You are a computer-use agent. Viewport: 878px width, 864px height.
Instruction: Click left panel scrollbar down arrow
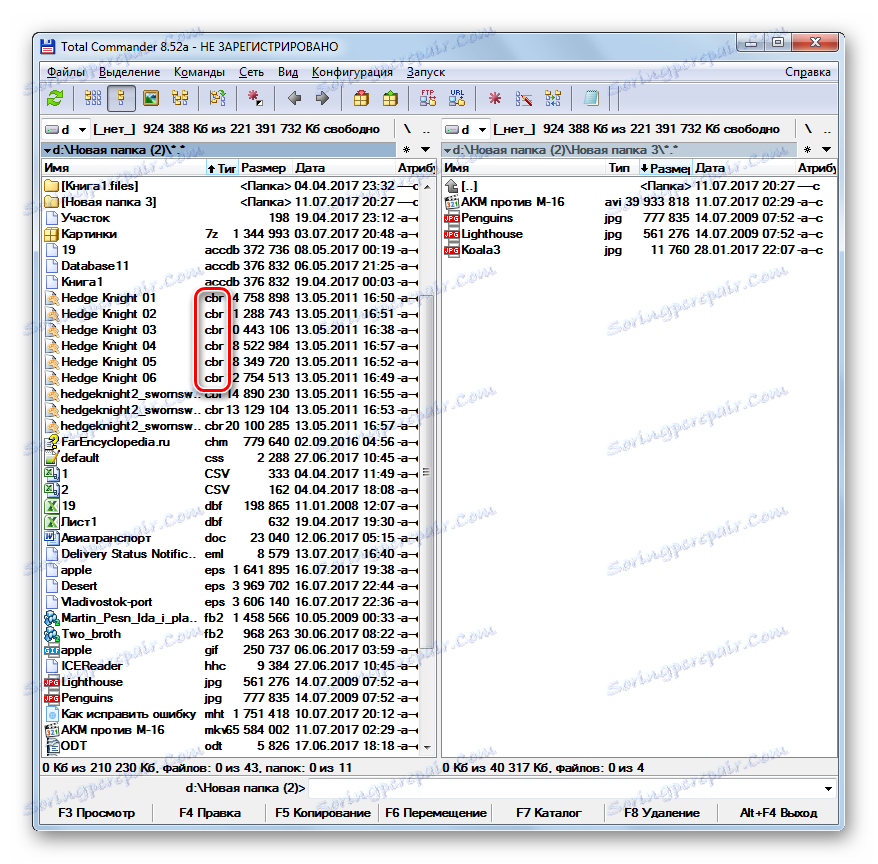(x=427, y=747)
